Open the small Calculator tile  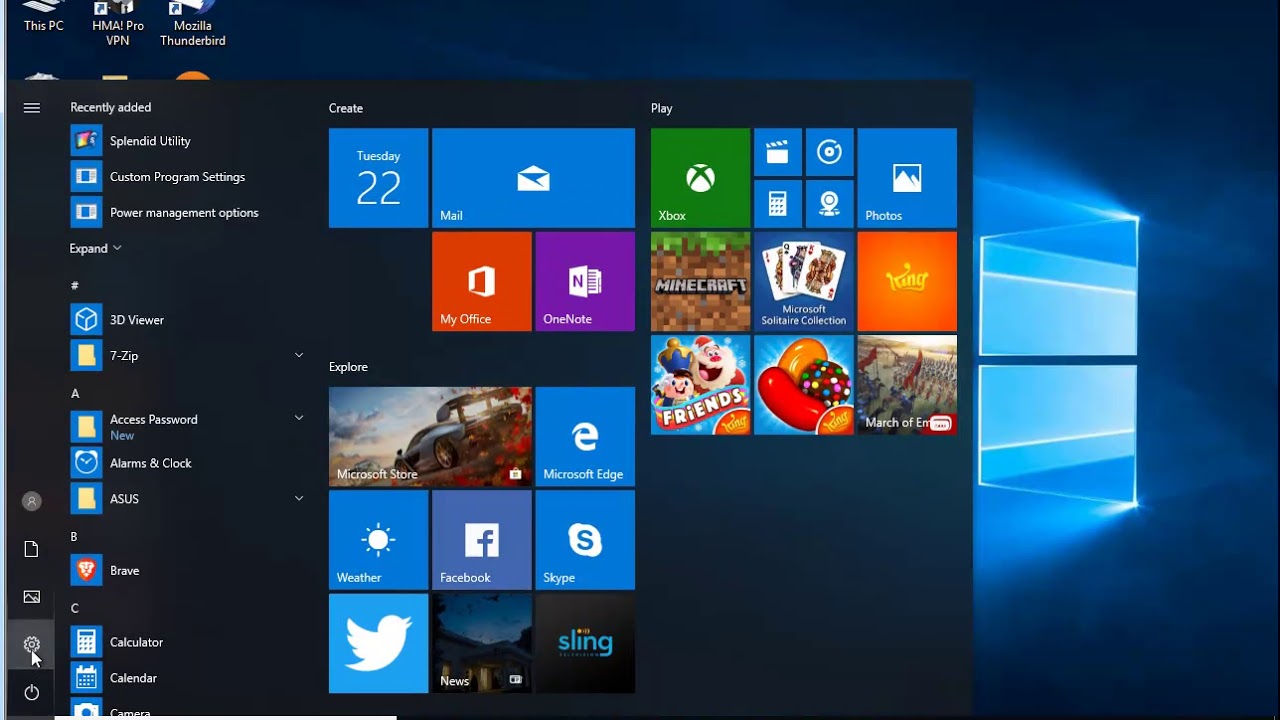[x=778, y=204]
